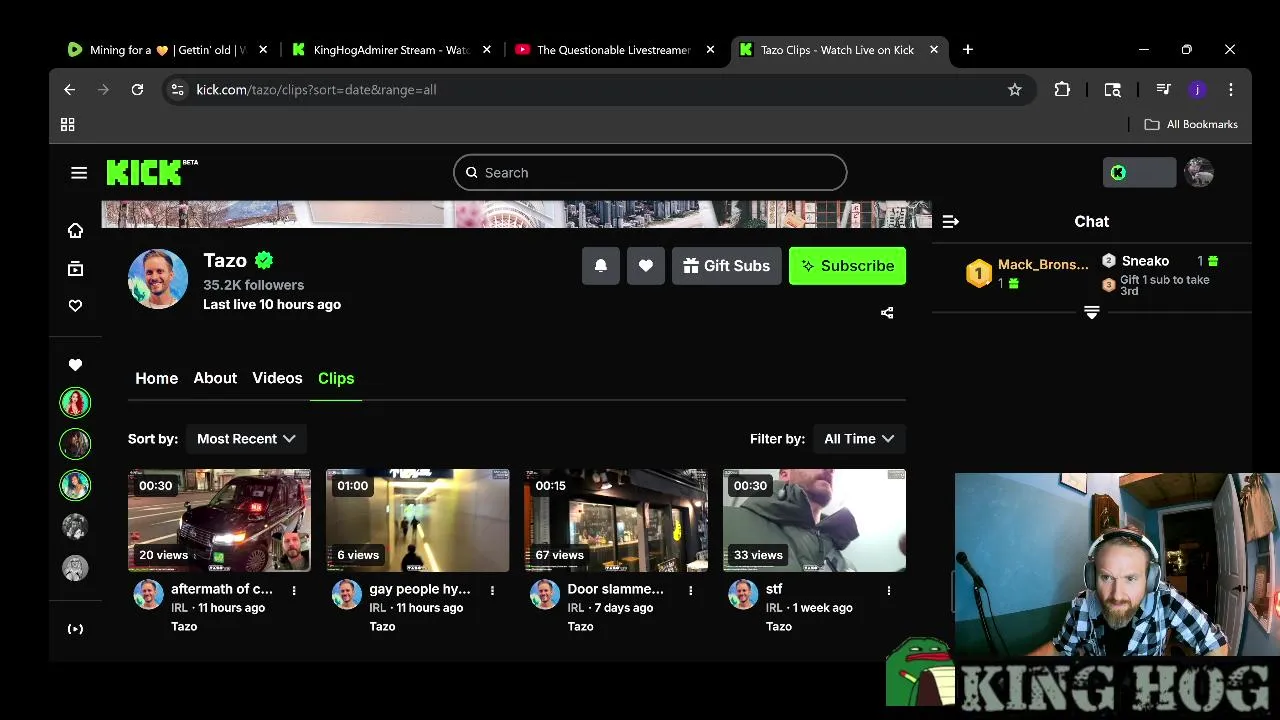This screenshot has height=720, width=1280.
Task: Play the 'aftermath of c...' clip thumbnail
Action: 219,520
